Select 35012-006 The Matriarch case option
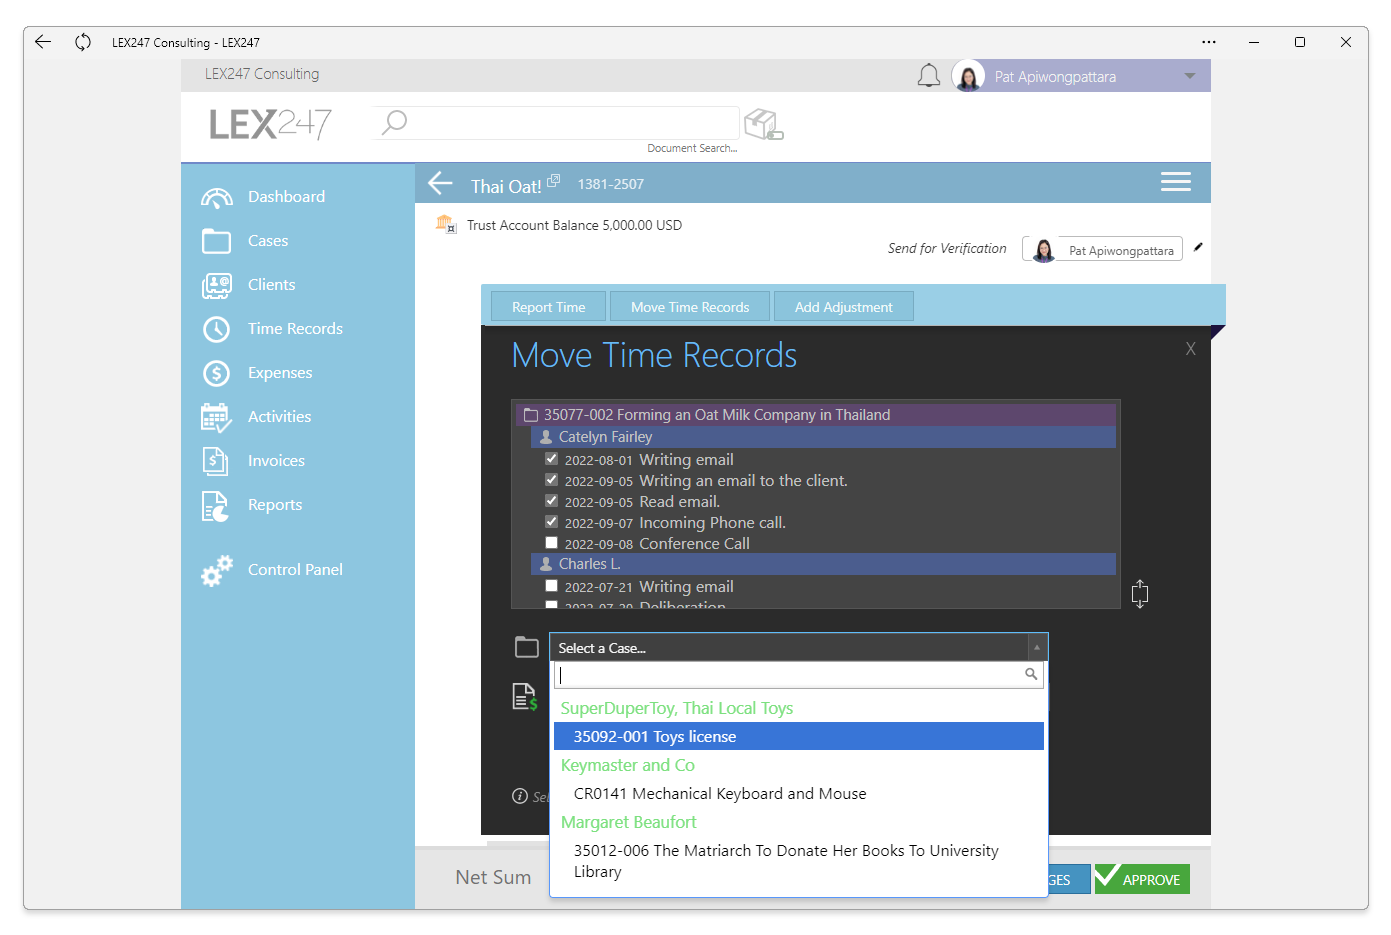1391x935 pixels. coord(799,861)
